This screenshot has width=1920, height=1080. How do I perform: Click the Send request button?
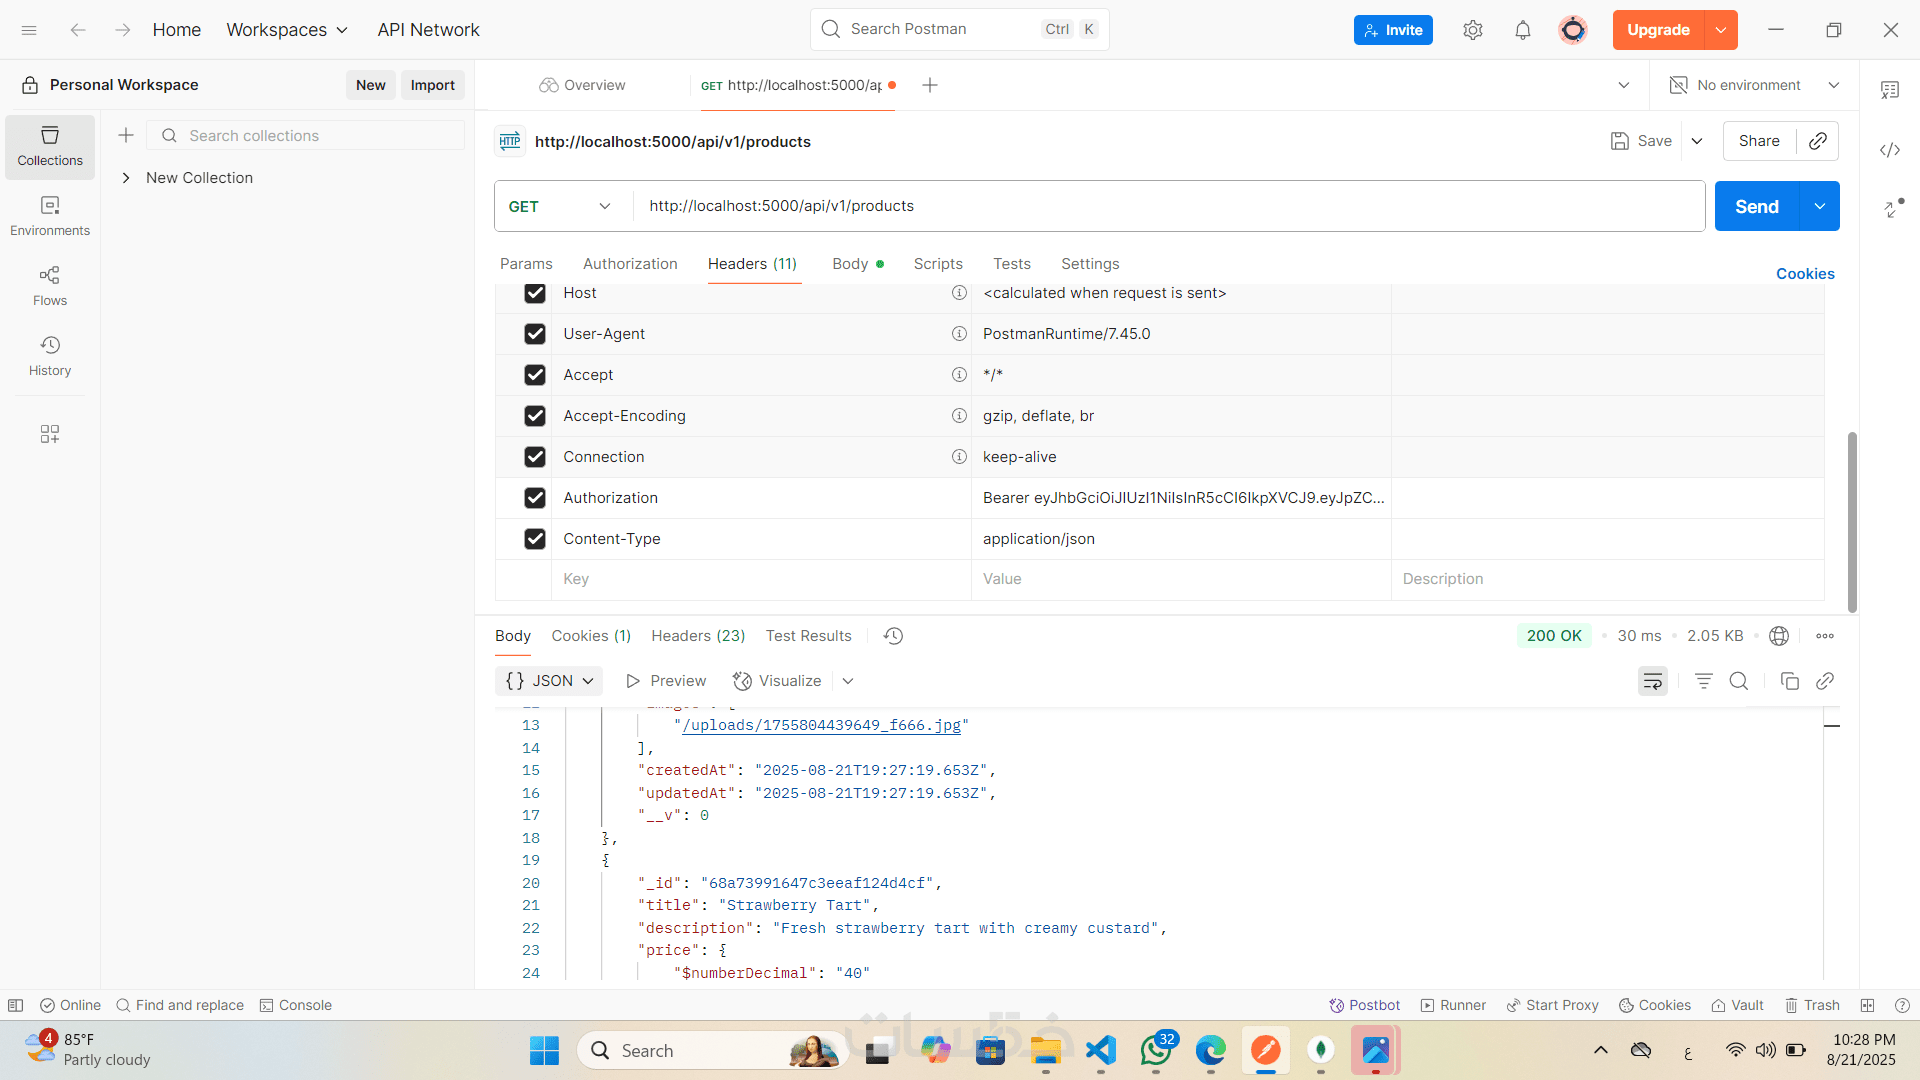coord(1756,206)
